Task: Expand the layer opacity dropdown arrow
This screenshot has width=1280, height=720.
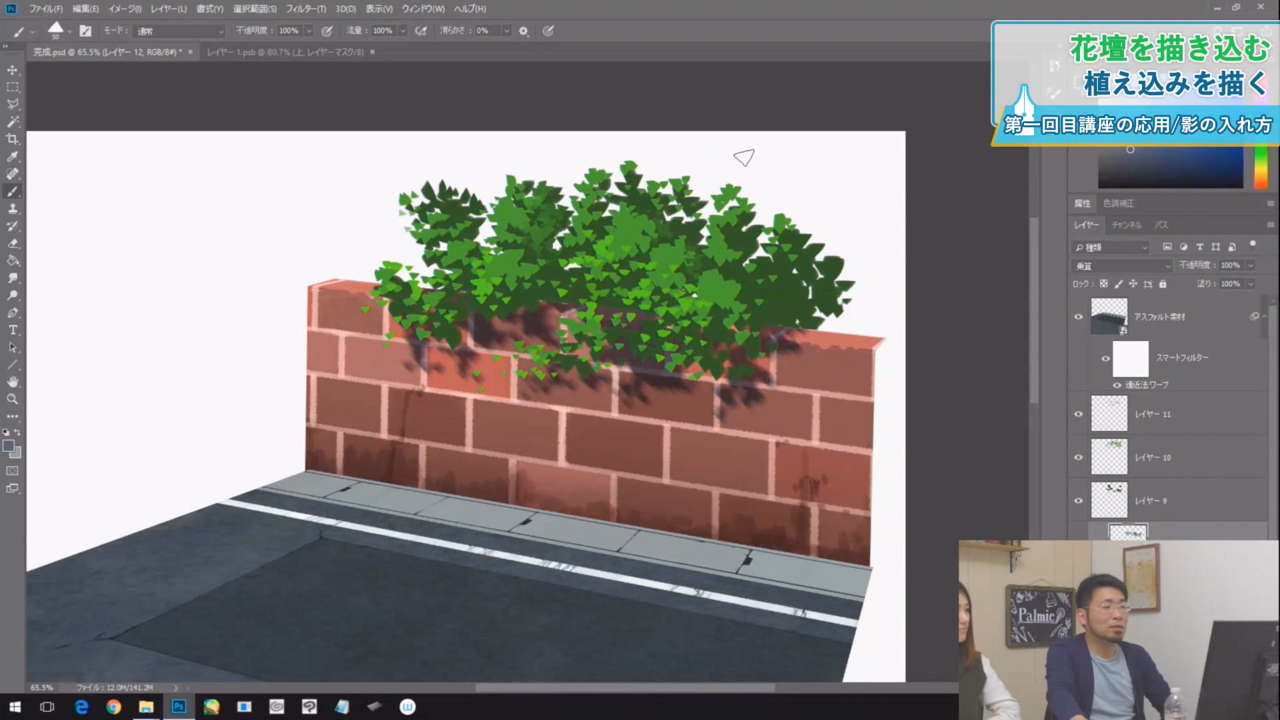Action: click(1250, 266)
